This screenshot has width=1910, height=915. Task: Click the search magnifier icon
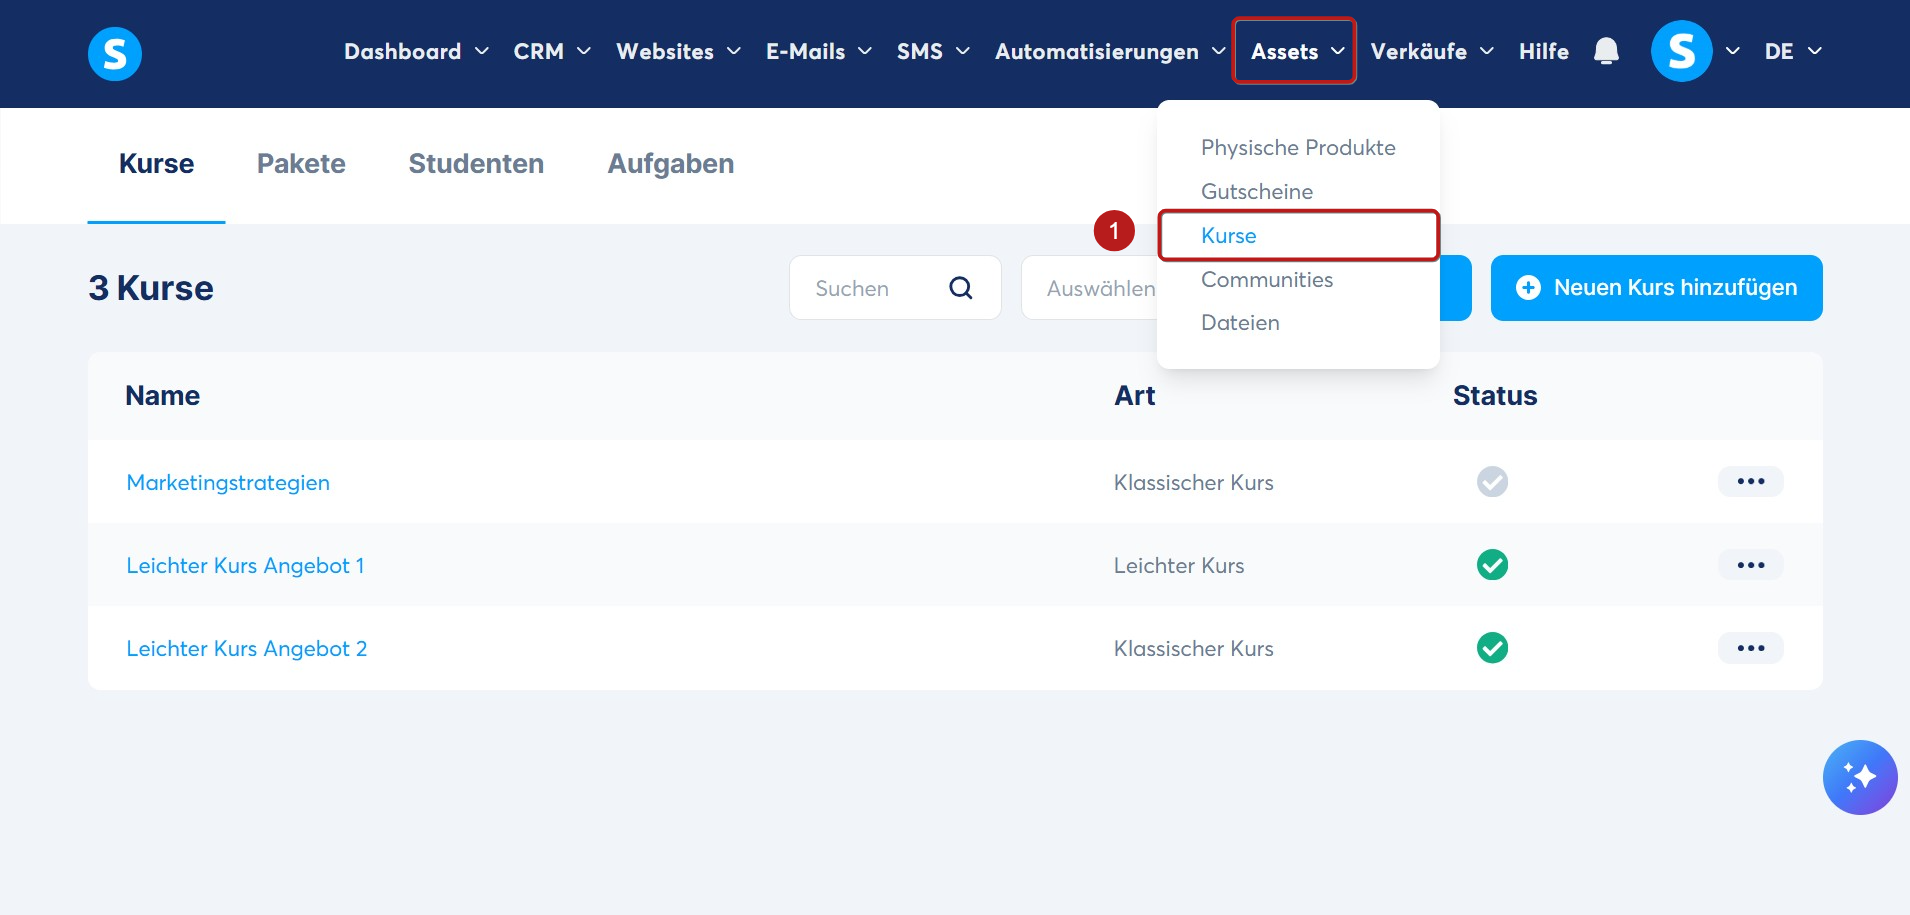click(x=961, y=288)
